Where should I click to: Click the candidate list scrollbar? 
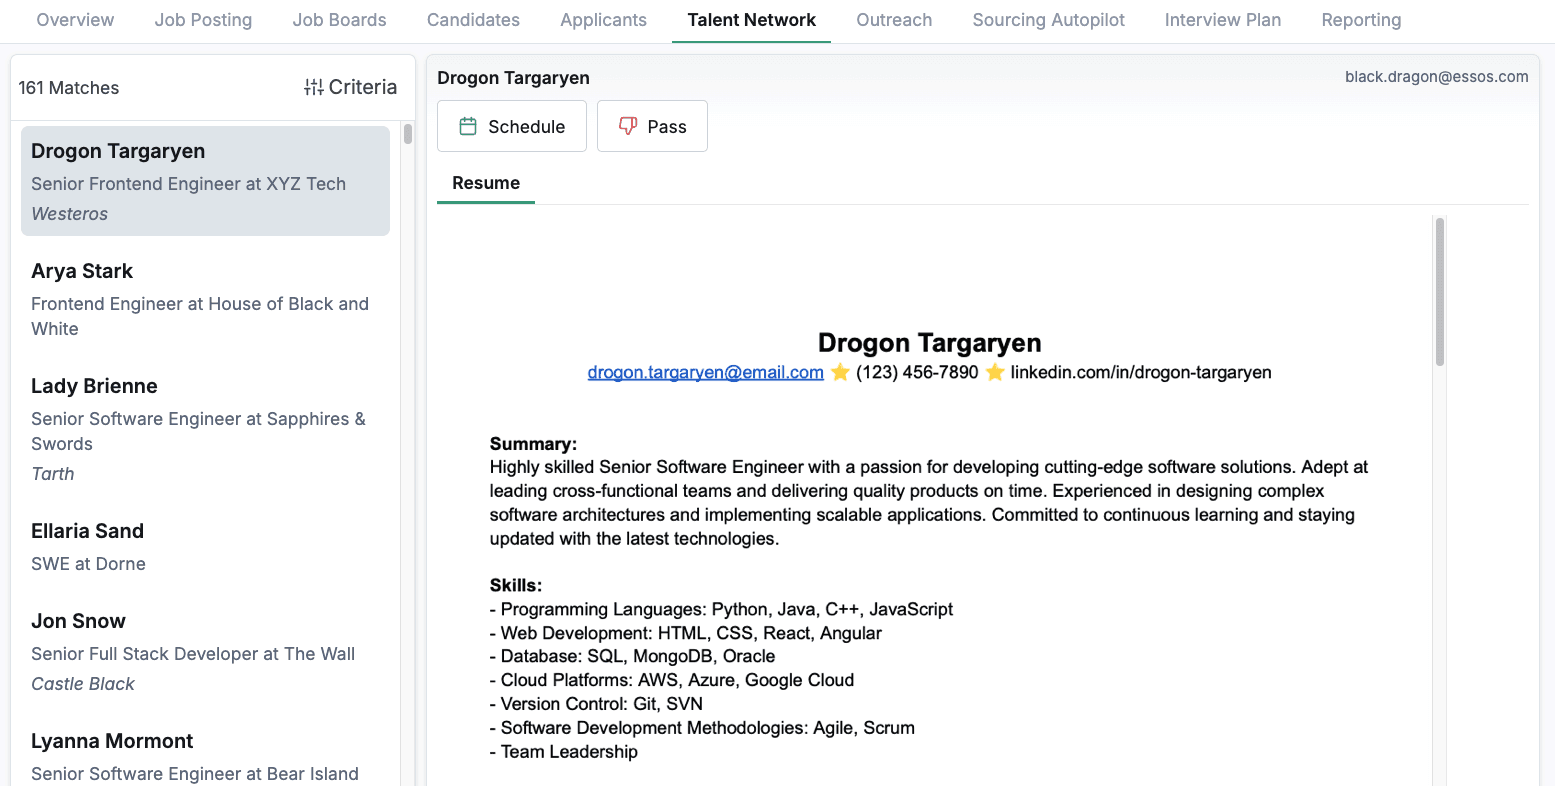click(x=408, y=135)
